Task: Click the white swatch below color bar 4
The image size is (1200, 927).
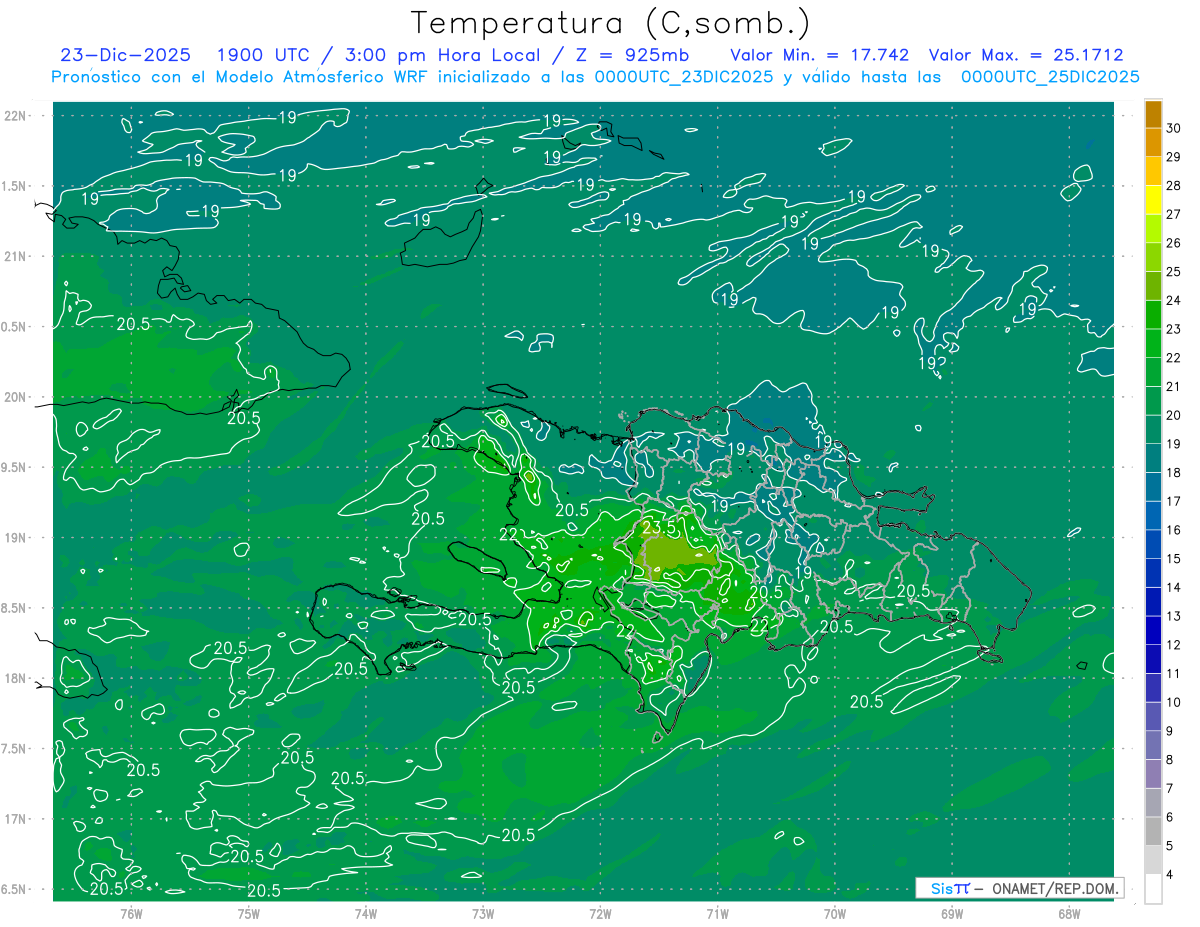Action: 1154,889
